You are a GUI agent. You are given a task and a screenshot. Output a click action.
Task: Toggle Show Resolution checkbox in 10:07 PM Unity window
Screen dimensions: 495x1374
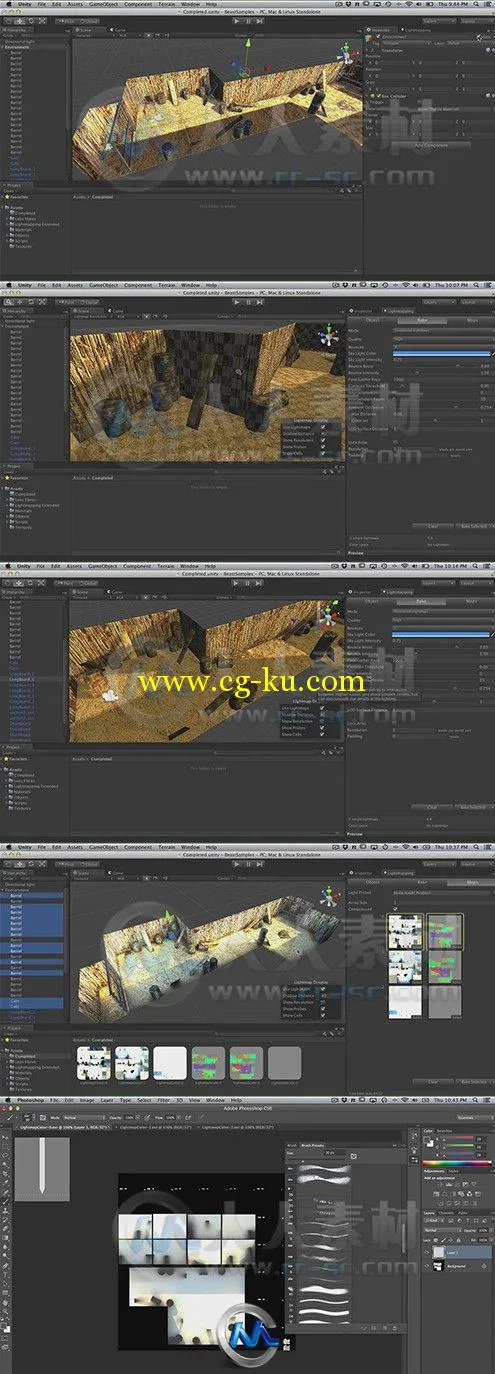coord(323,440)
